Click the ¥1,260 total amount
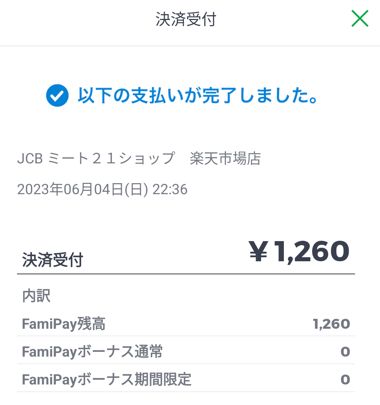This screenshot has height=405, width=380. coord(299,251)
